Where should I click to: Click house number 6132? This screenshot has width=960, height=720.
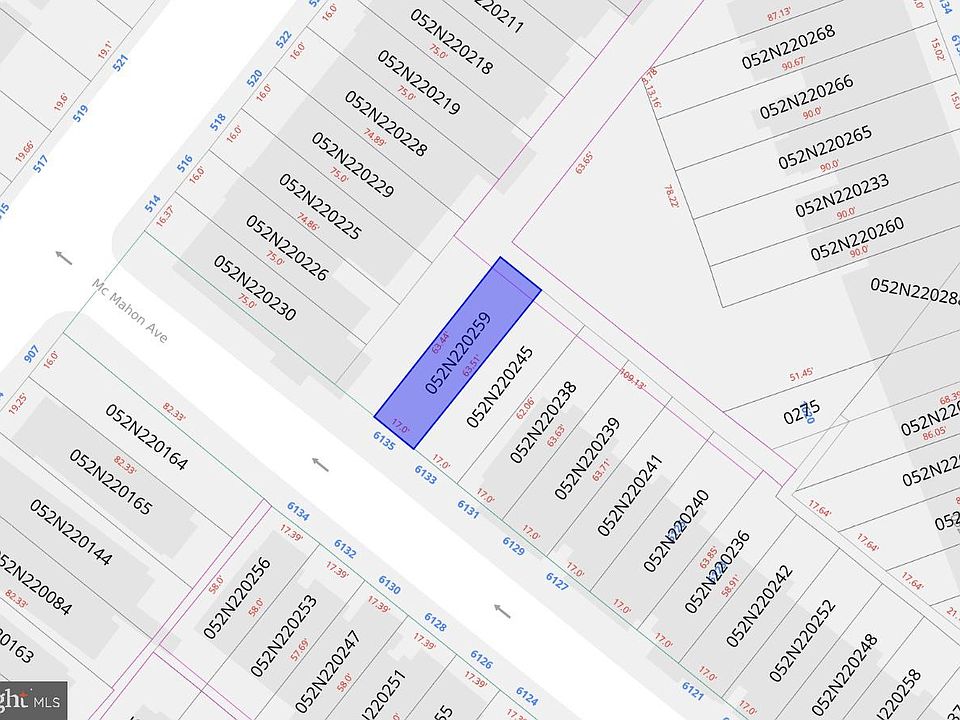tap(345, 549)
